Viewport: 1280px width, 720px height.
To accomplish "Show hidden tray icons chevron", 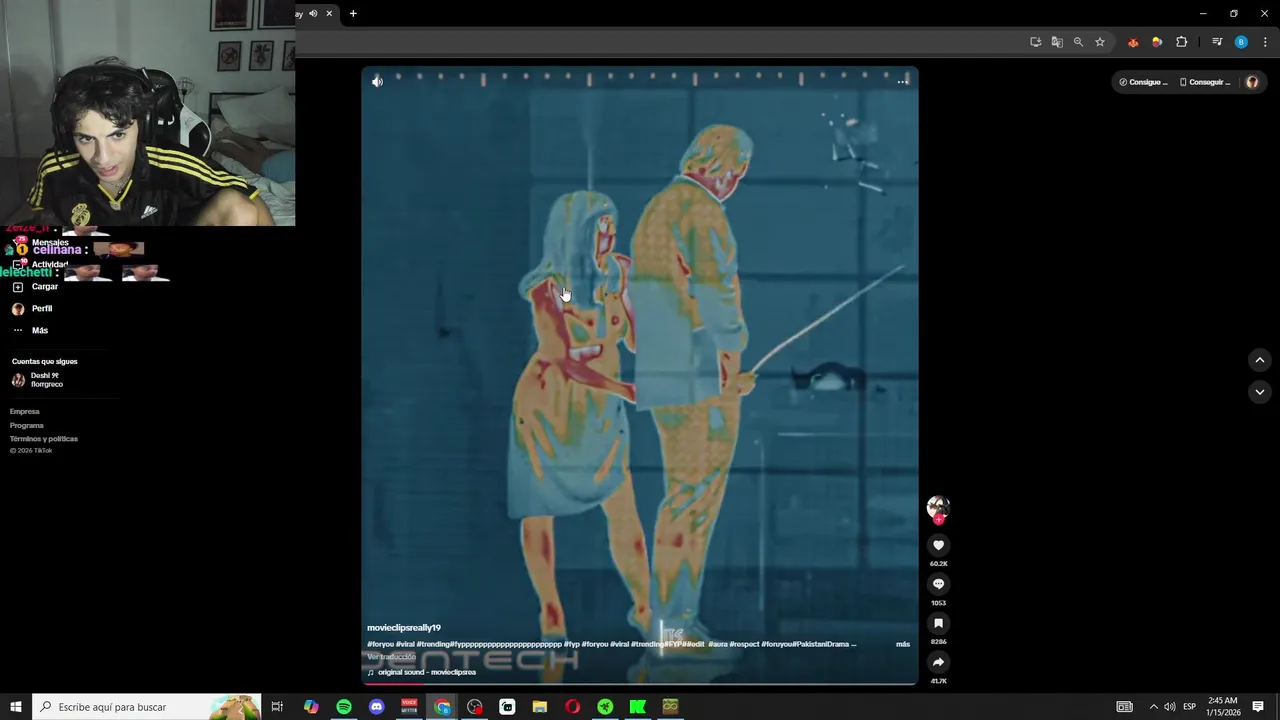I will [x=1153, y=707].
